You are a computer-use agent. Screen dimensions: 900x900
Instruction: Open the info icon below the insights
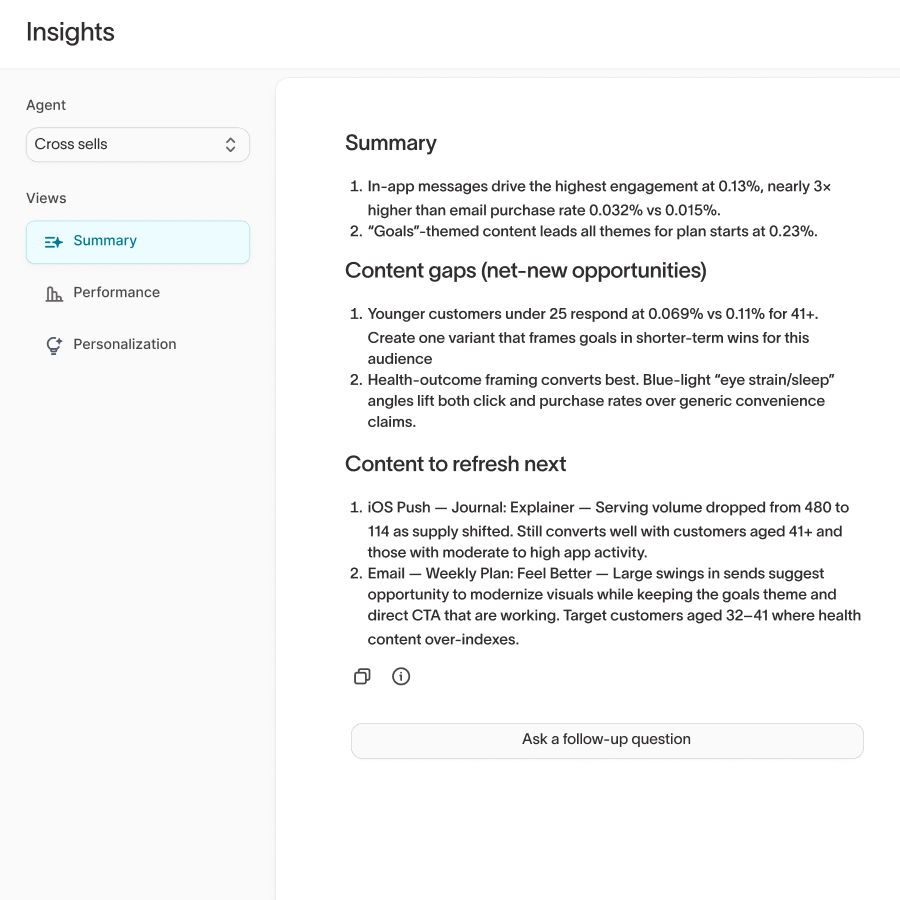[401, 676]
